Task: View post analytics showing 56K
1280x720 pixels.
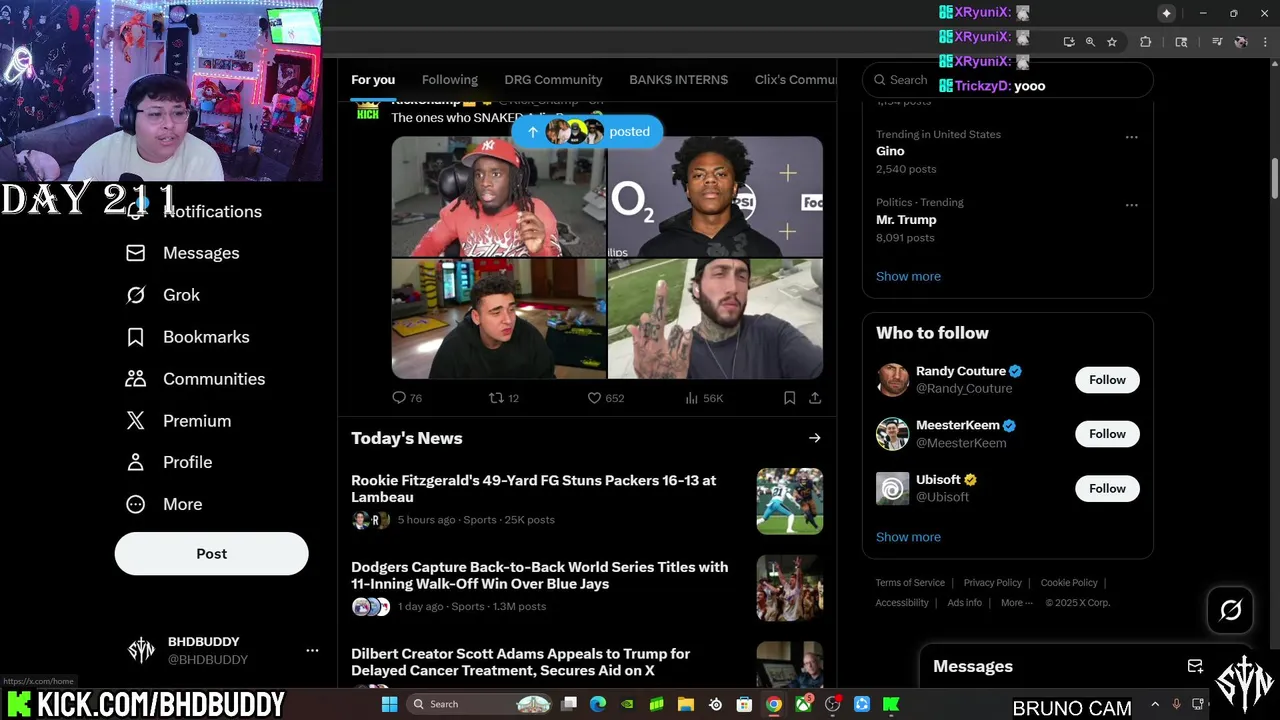Action: [691, 398]
